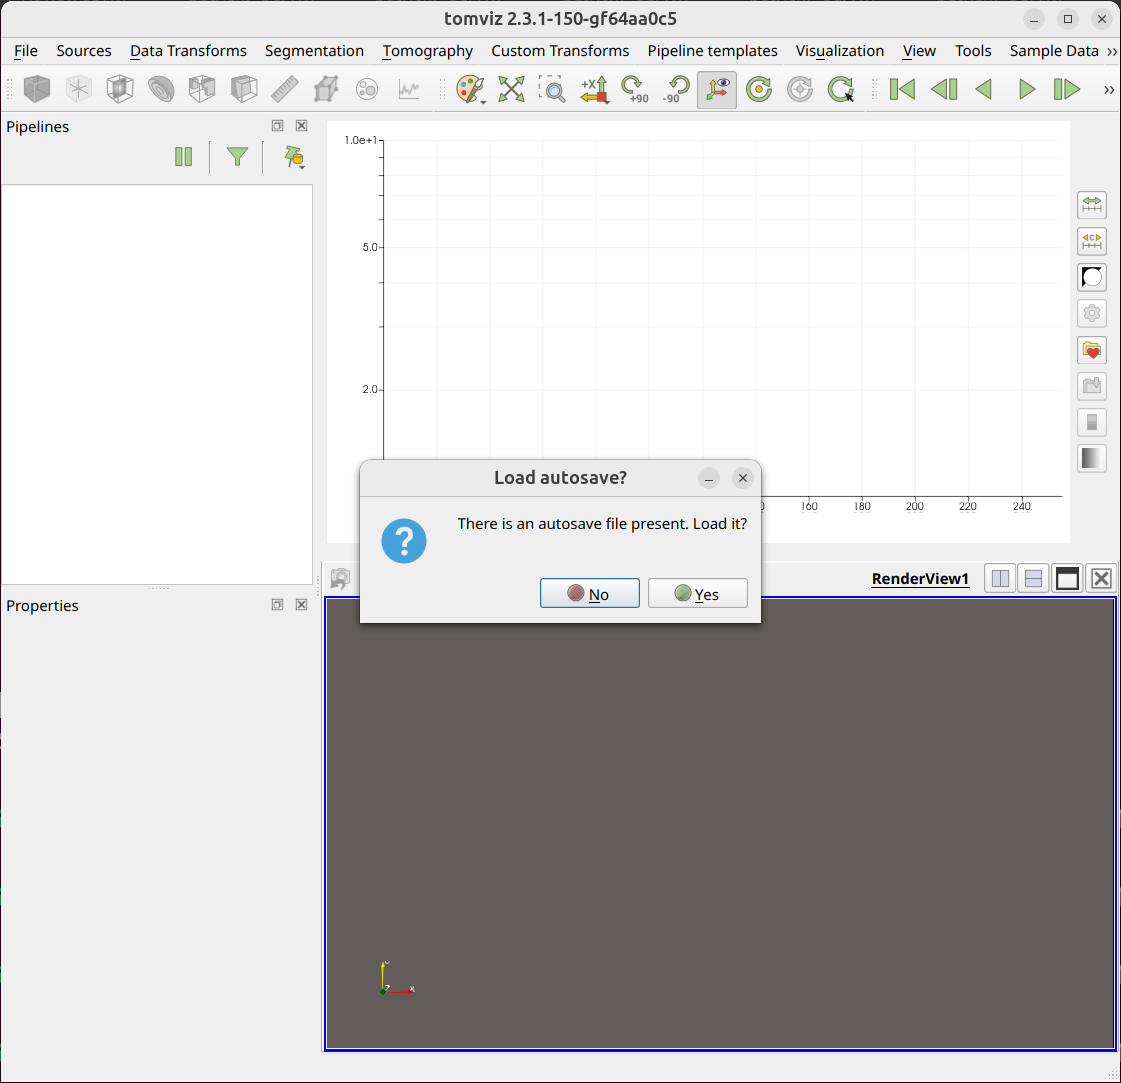
Task: Float the Properties panel
Action: coord(277,605)
